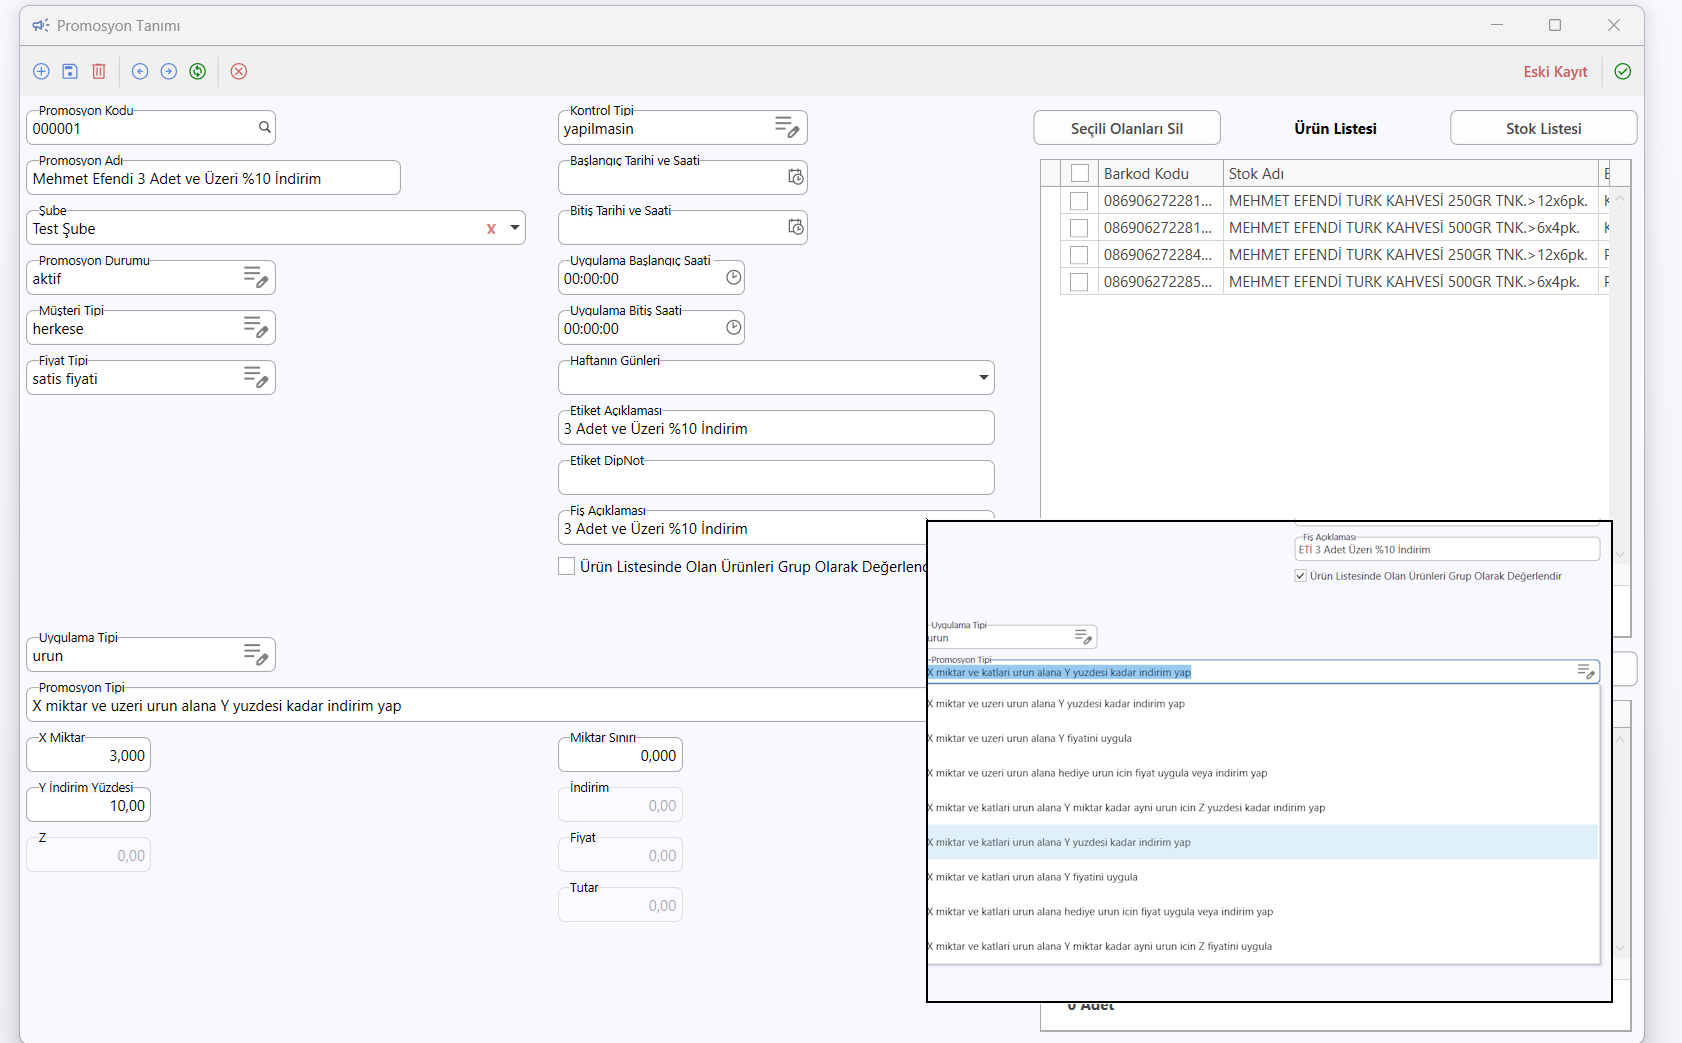This screenshot has height=1043, width=1682.
Task: Click list-edit icon in main Uygulama Tipi field
Action: 256,654
